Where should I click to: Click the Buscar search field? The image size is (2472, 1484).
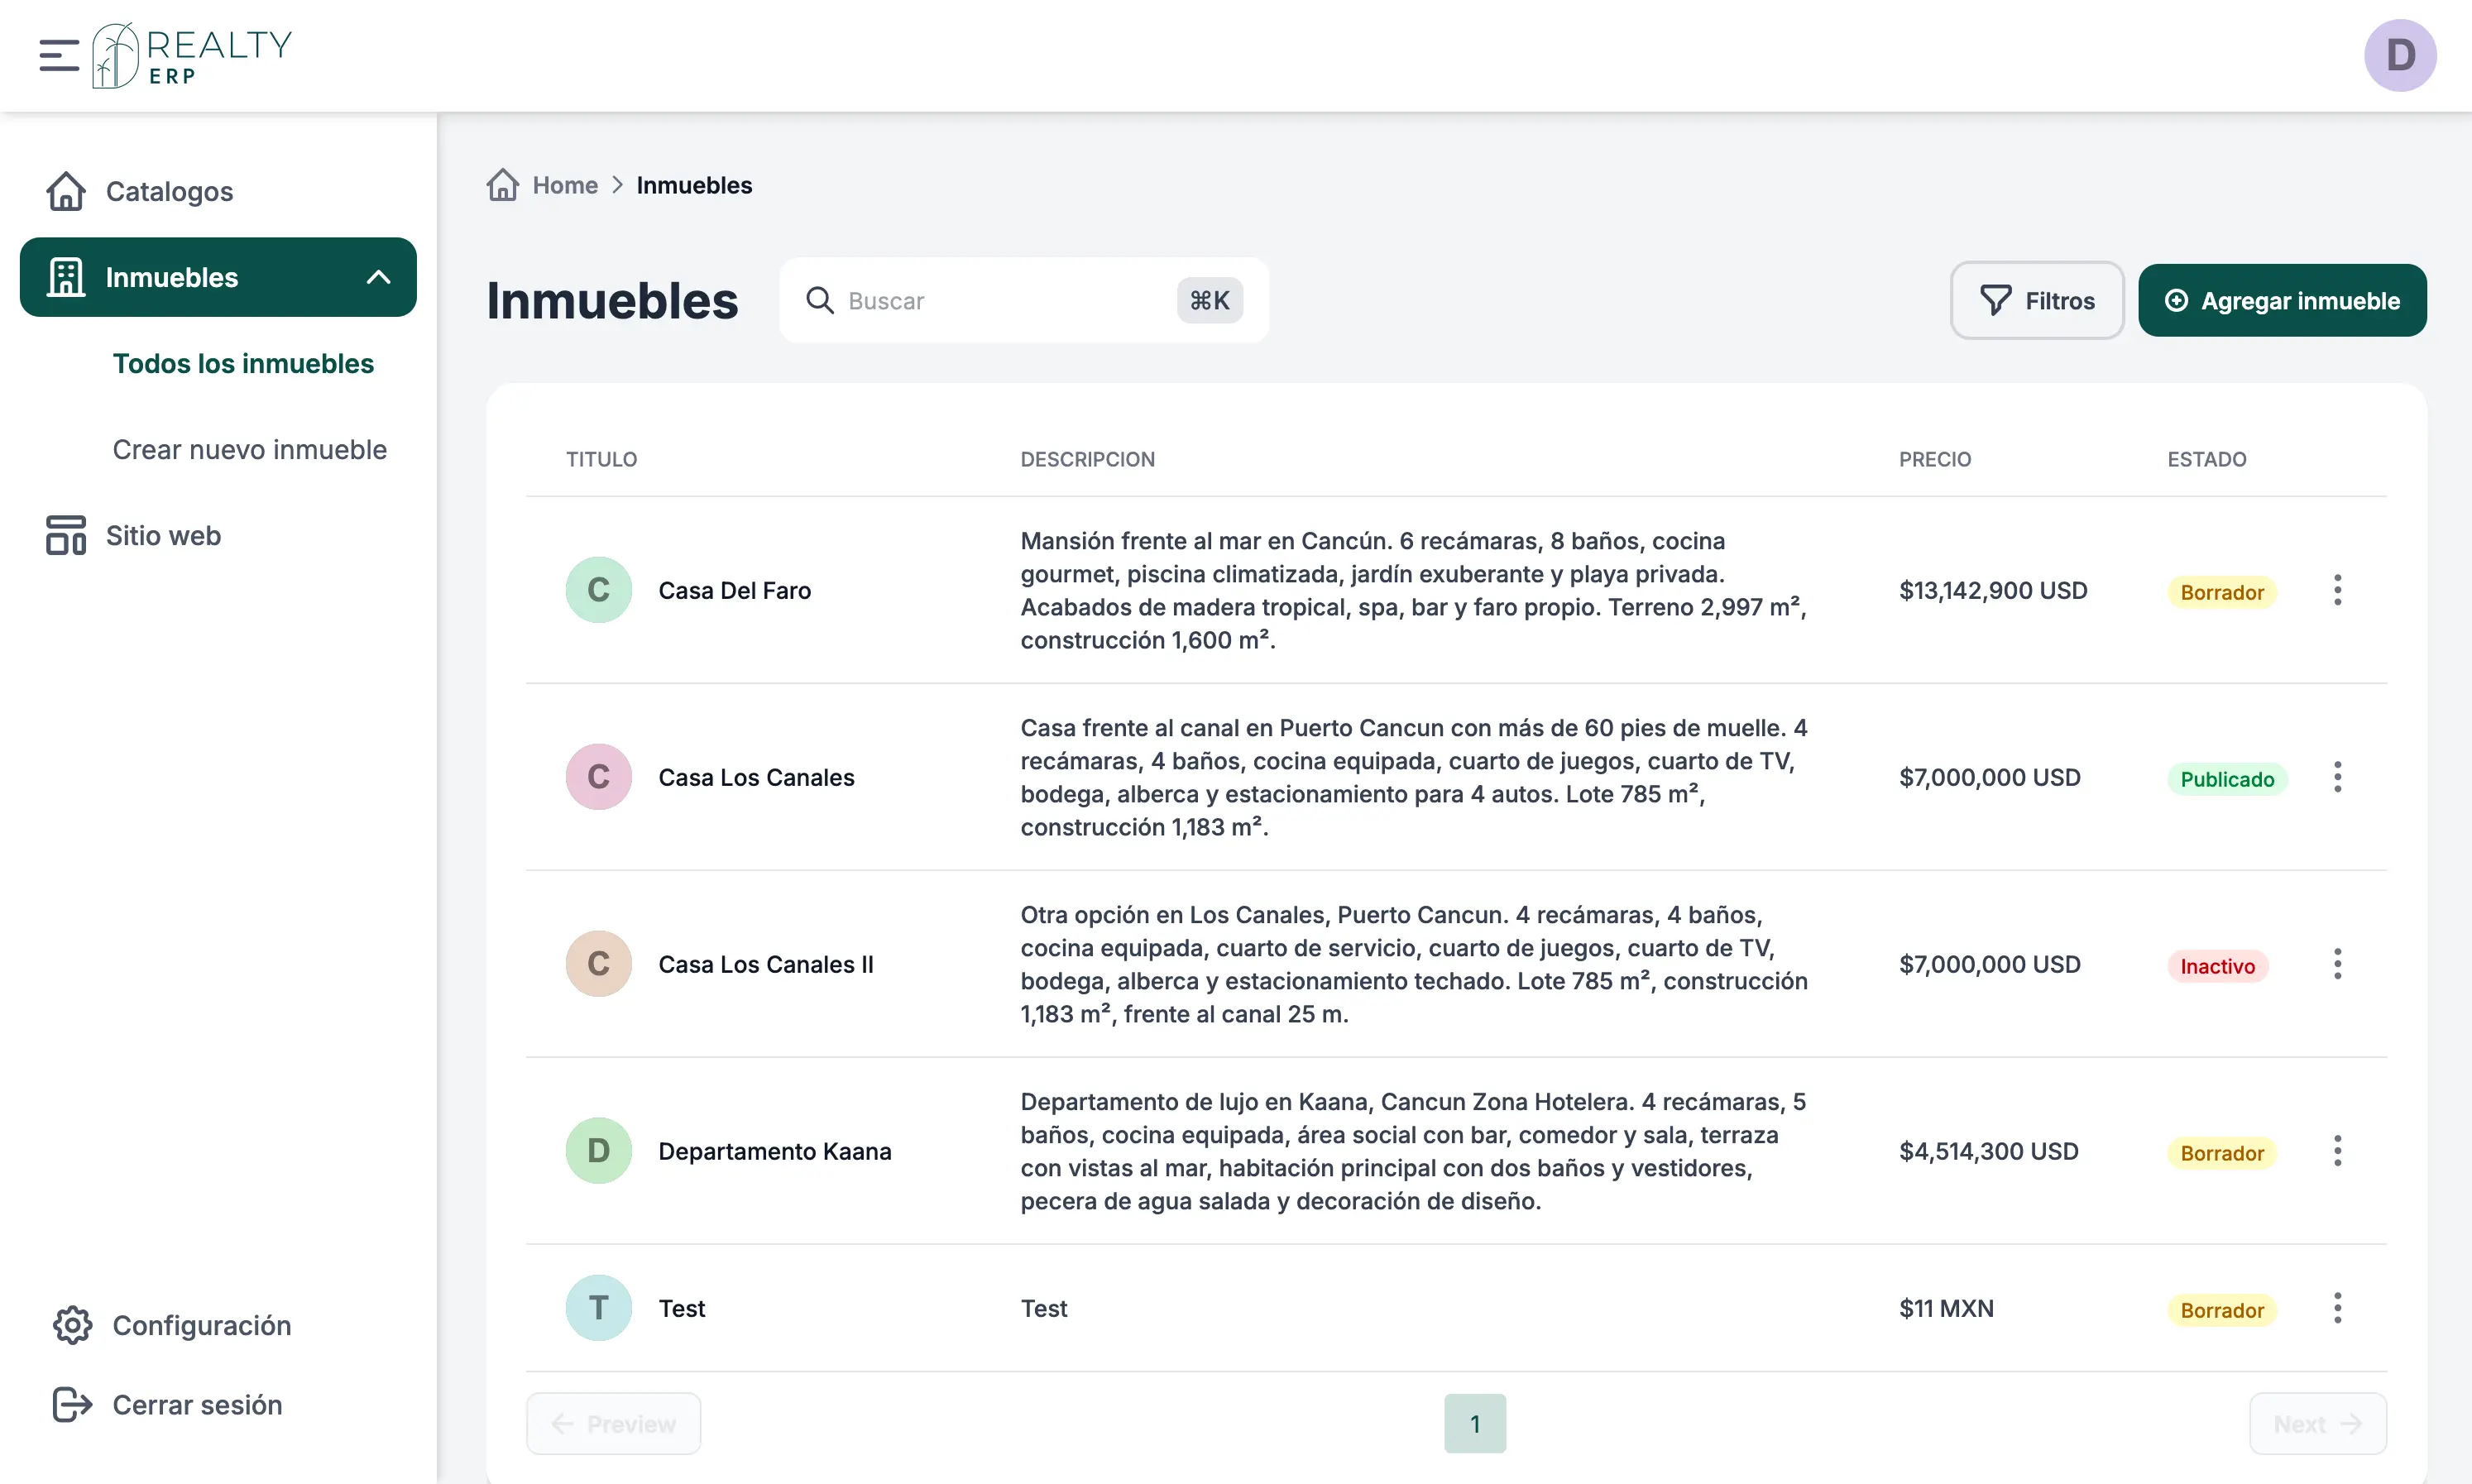tap(1000, 300)
